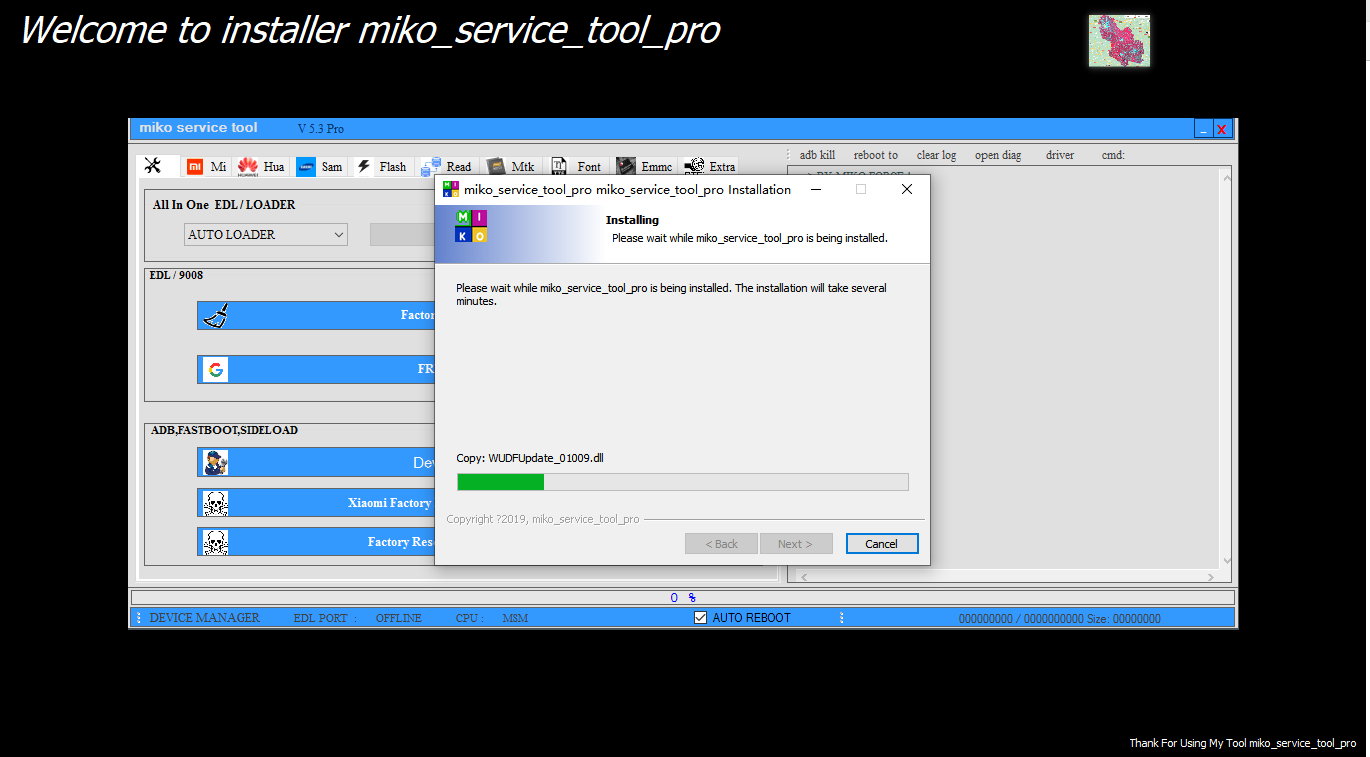Select the Font tab
Viewport: 1370px width, 757px height.
(576, 167)
